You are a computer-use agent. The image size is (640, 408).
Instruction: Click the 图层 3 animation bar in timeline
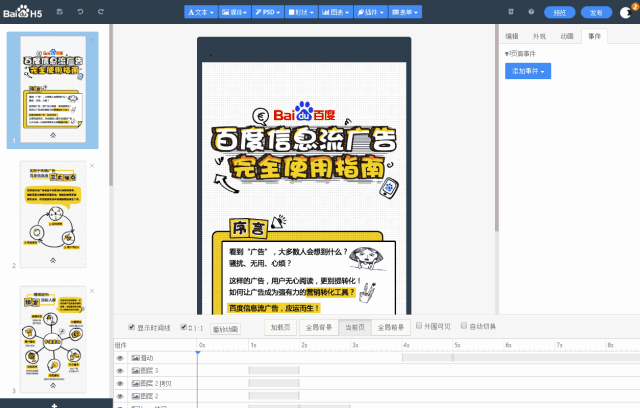point(274,370)
